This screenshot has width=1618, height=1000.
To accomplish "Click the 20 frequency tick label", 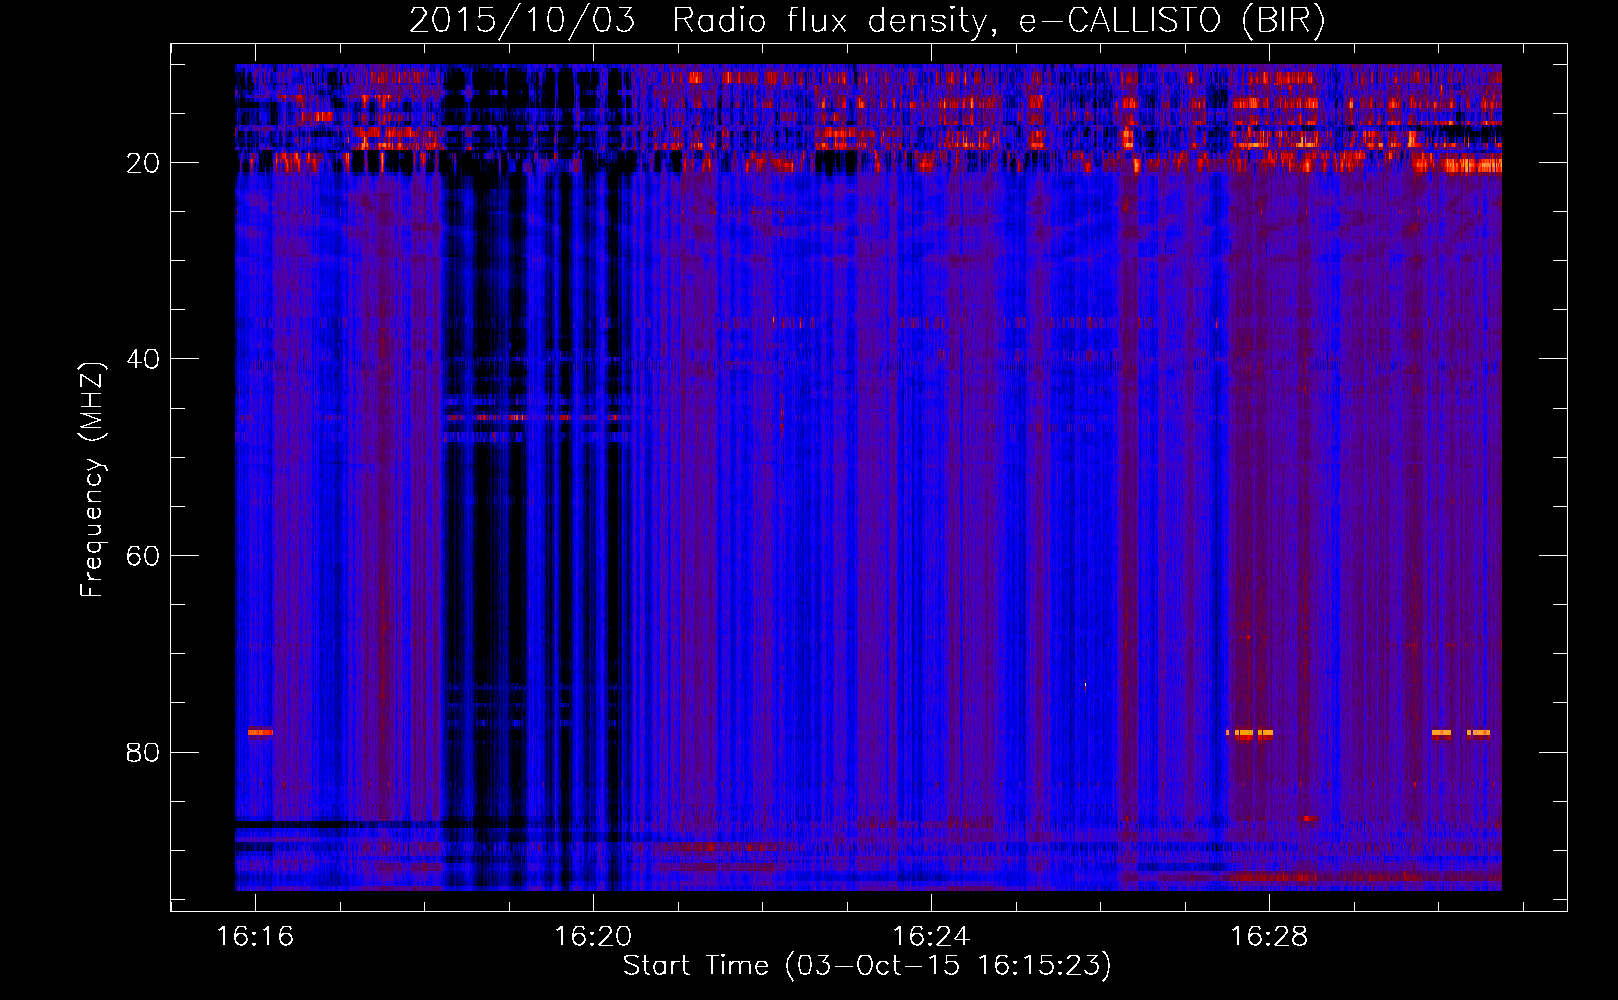I will (x=143, y=163).
